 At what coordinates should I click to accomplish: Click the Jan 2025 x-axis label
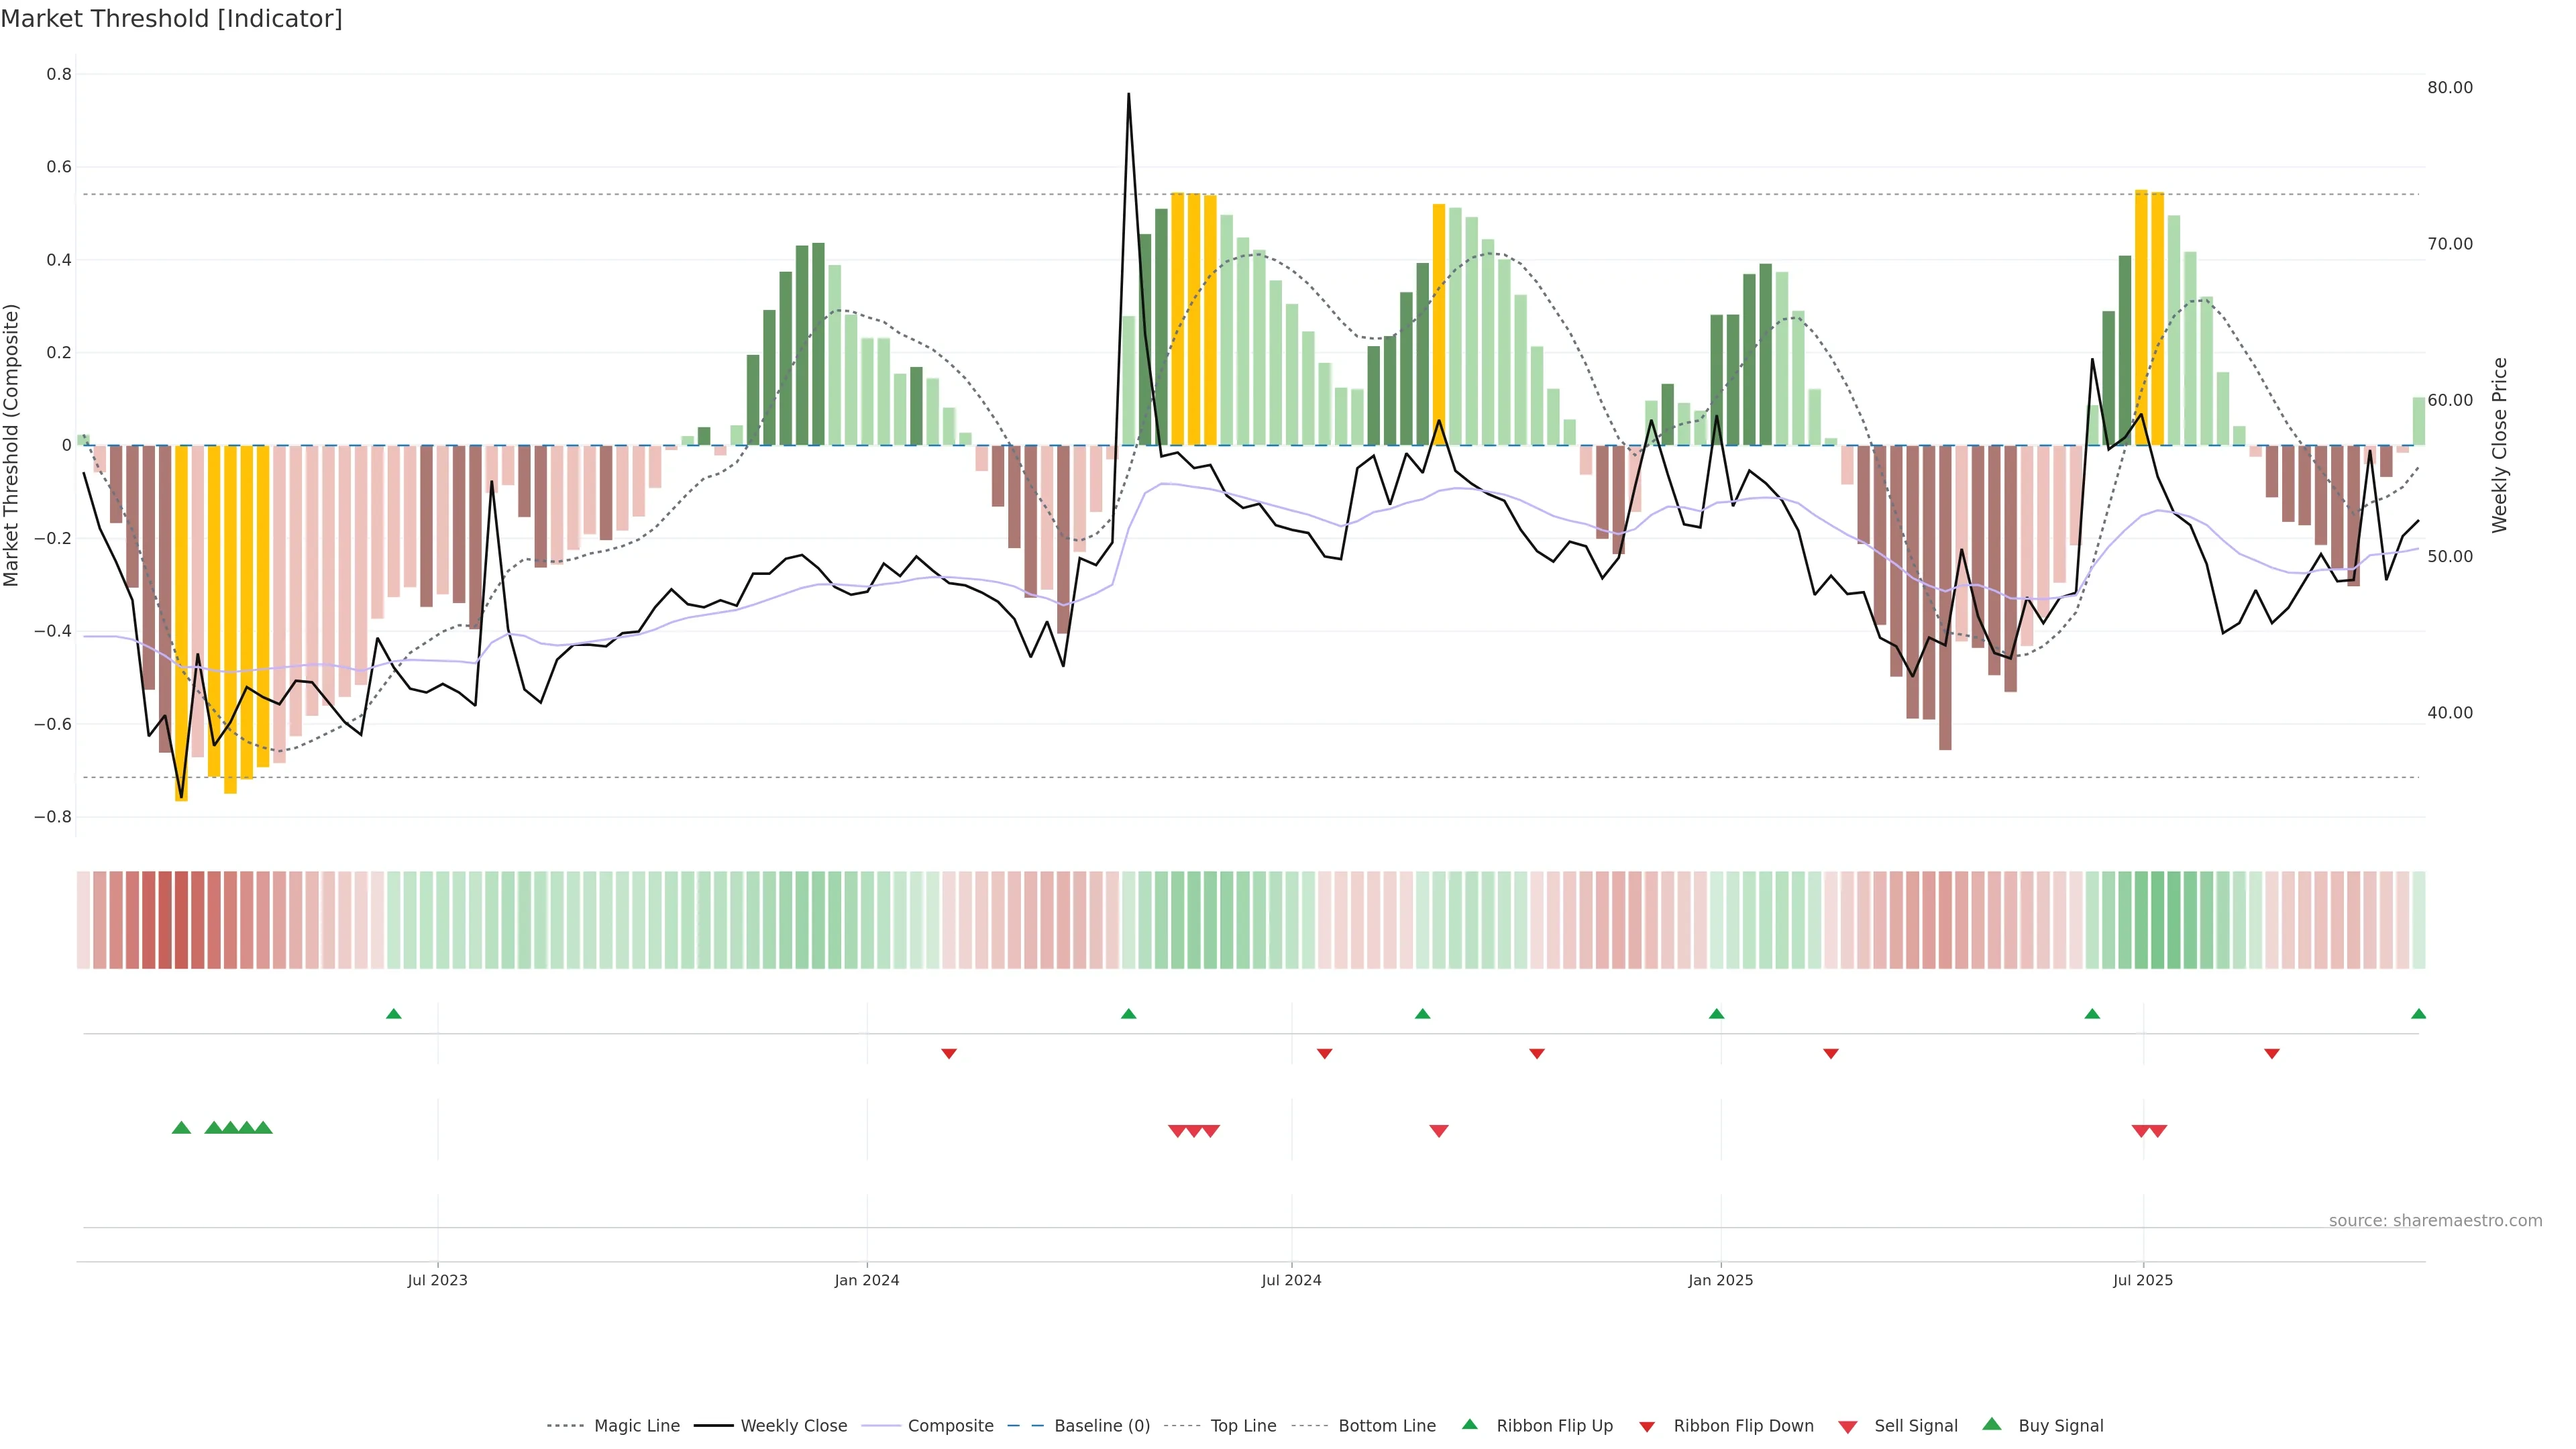[1720, 1280]
